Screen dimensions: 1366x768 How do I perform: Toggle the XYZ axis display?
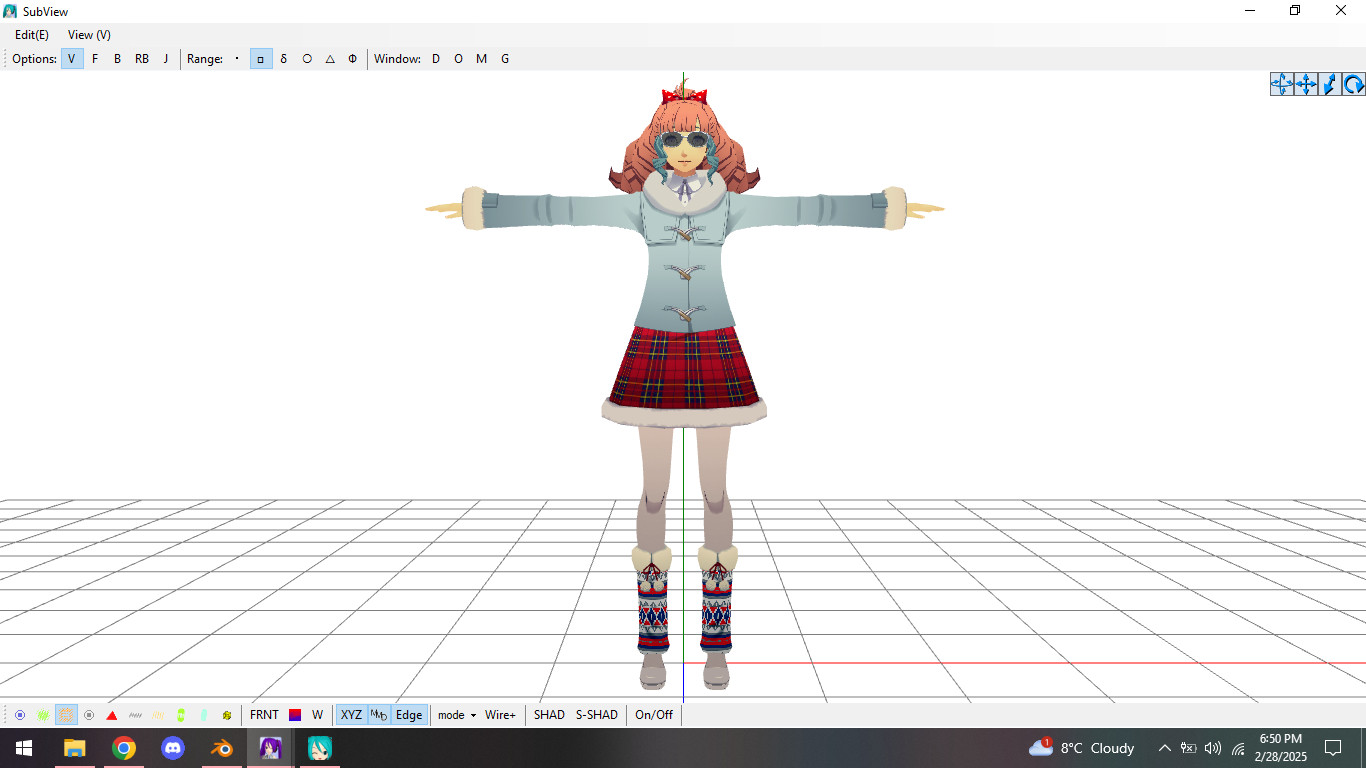[x=351, y=715]
